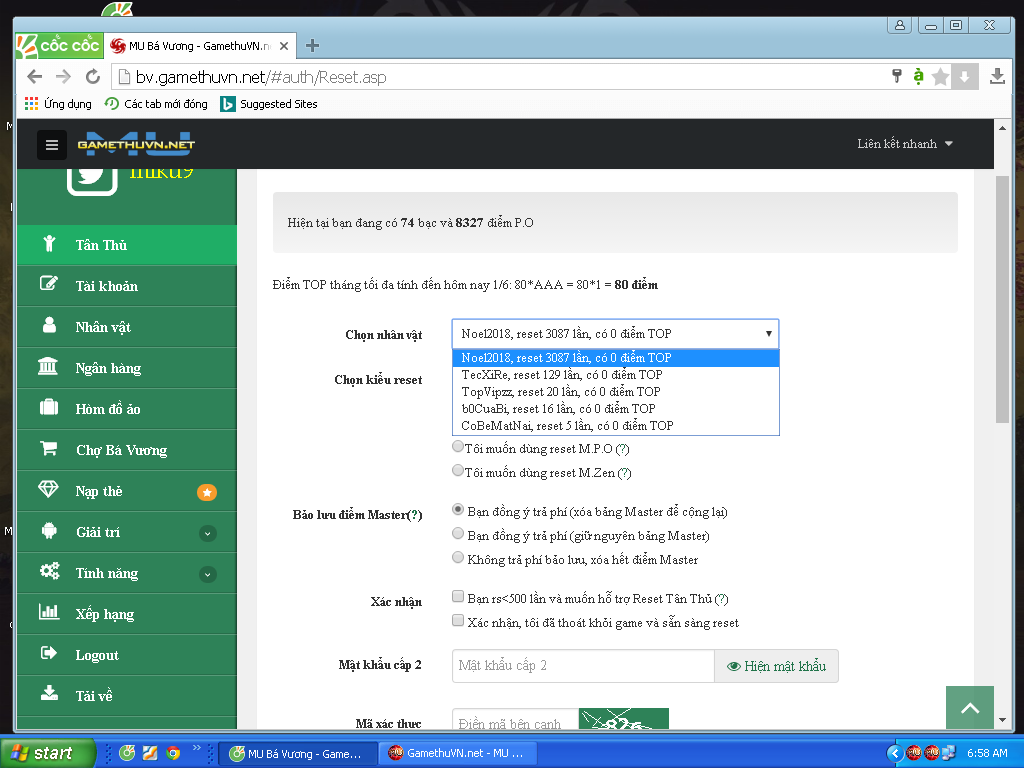This screenshot has width=1024, height=768.
Task: Toggle Hiện mật khẩu to show password
Action: pos(776,666)
